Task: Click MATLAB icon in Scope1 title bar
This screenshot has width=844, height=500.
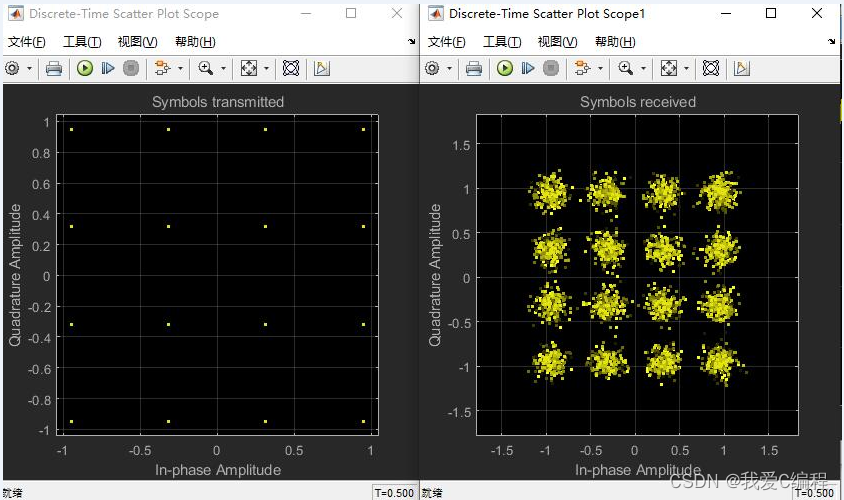Action: pyautogui.click(x=435, y=13)
